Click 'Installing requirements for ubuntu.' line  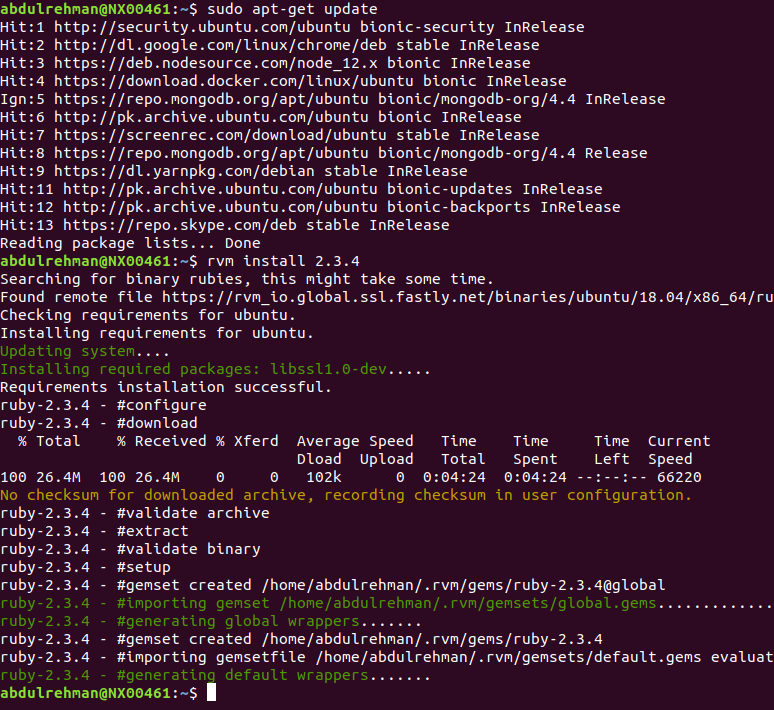(157, 333)
